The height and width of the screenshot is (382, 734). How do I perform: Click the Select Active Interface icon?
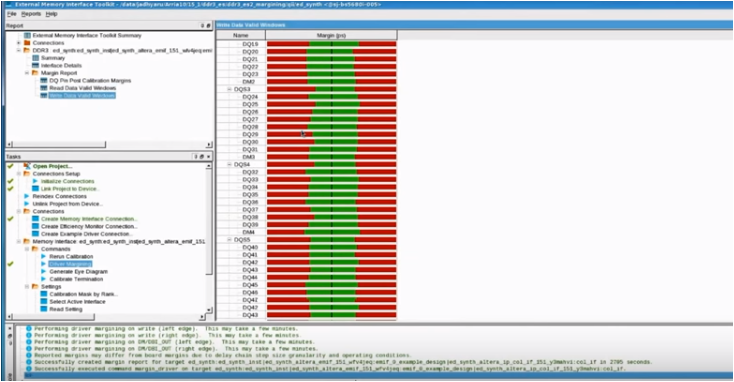click(44, 301)
